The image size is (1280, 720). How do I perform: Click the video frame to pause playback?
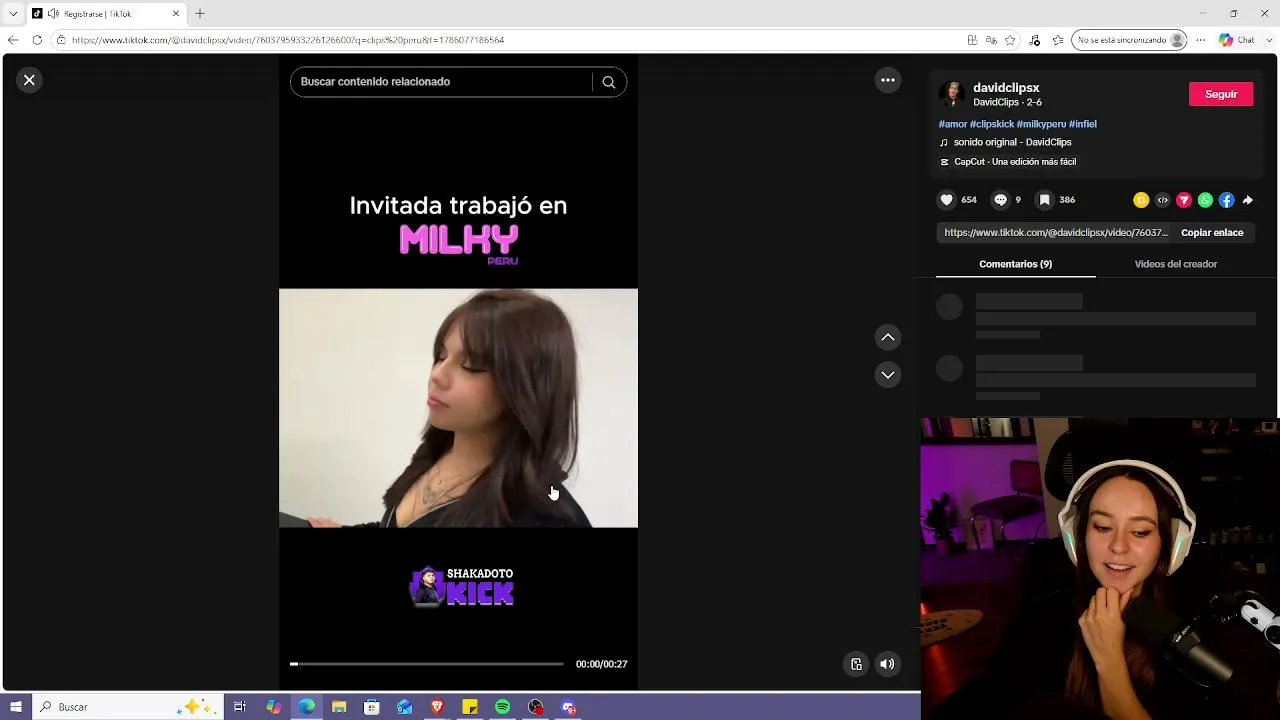click(x=458, y=408)
